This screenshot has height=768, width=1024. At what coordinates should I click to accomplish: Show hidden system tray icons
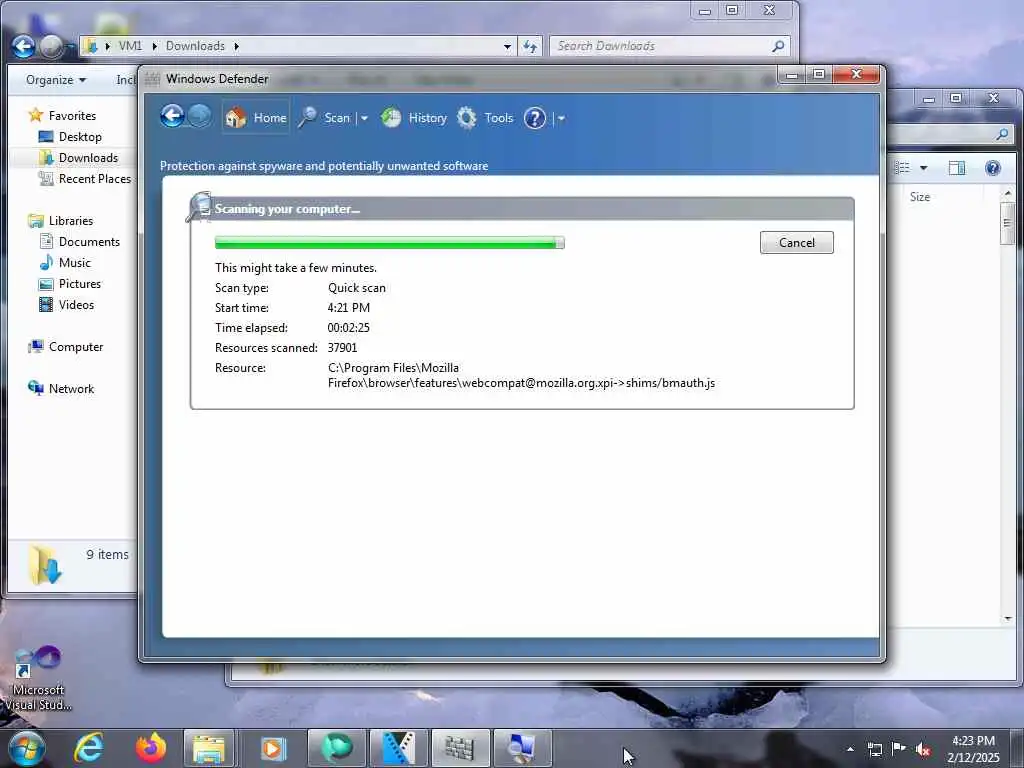tap(850, 749)
